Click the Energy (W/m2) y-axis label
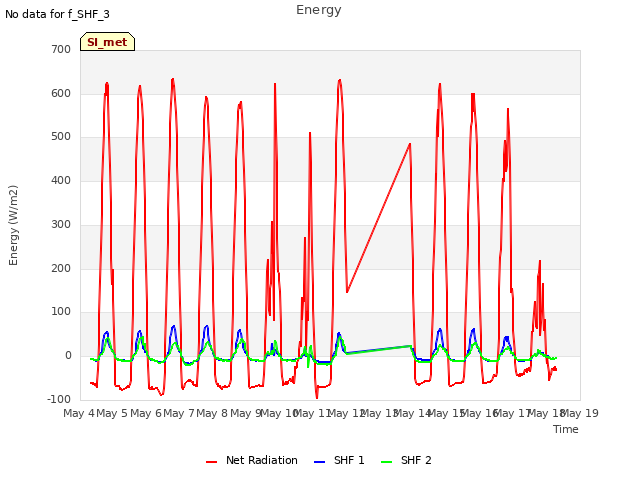 [x=13, y=225]
